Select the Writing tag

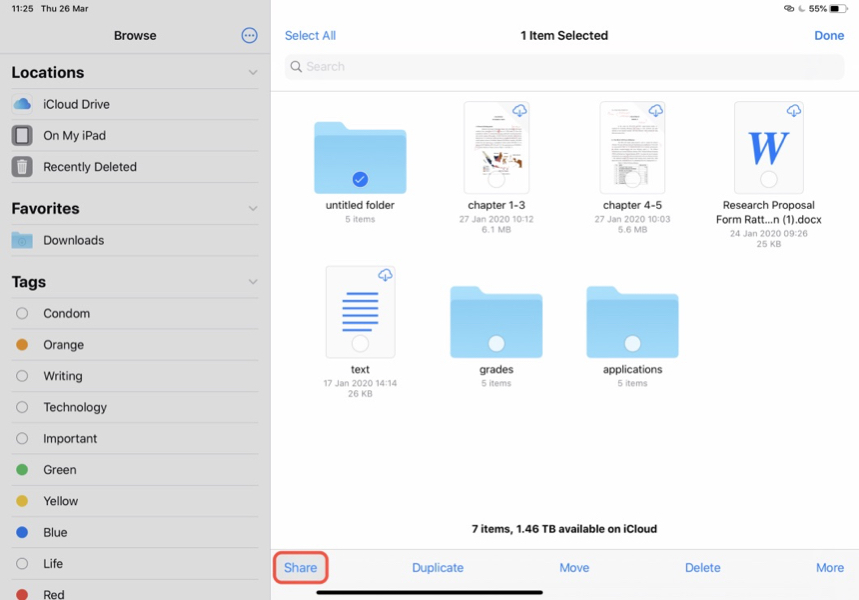pyautogui.click(x=135, y=376)
